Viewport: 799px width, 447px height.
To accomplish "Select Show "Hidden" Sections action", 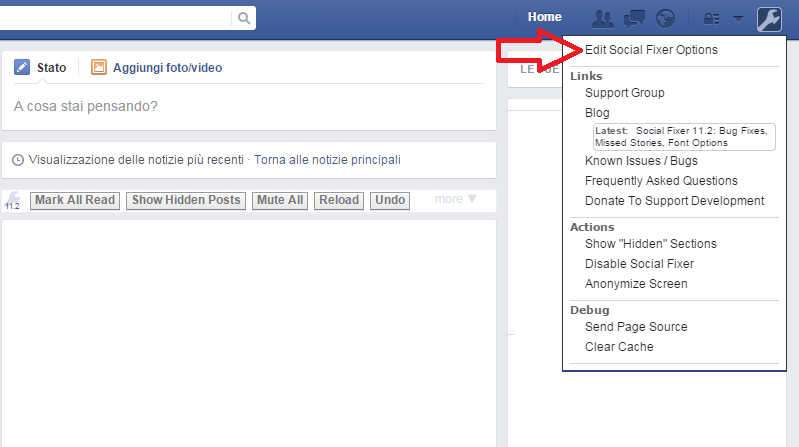I will tap(651, 244).
